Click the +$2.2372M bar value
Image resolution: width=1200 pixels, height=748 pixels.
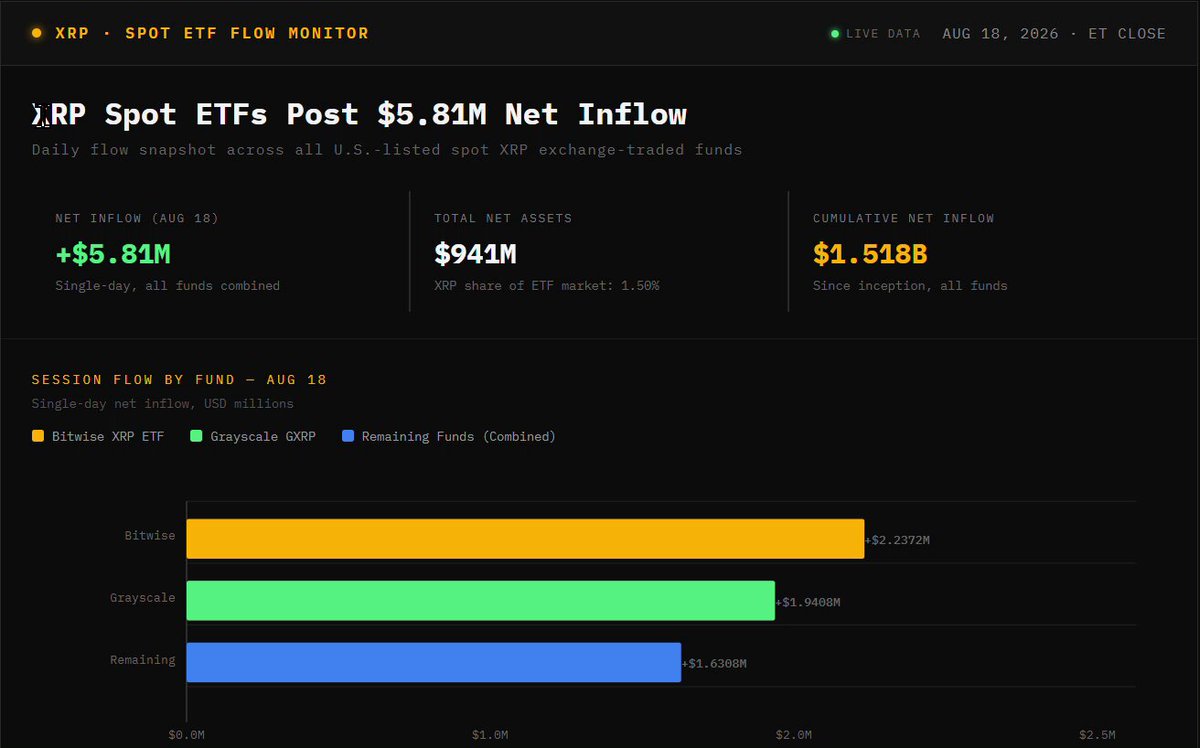(x=898, y=540)
